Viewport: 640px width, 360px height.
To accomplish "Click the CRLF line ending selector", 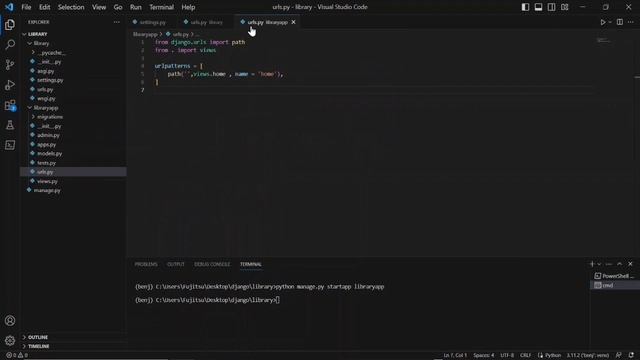I will 525,355.
